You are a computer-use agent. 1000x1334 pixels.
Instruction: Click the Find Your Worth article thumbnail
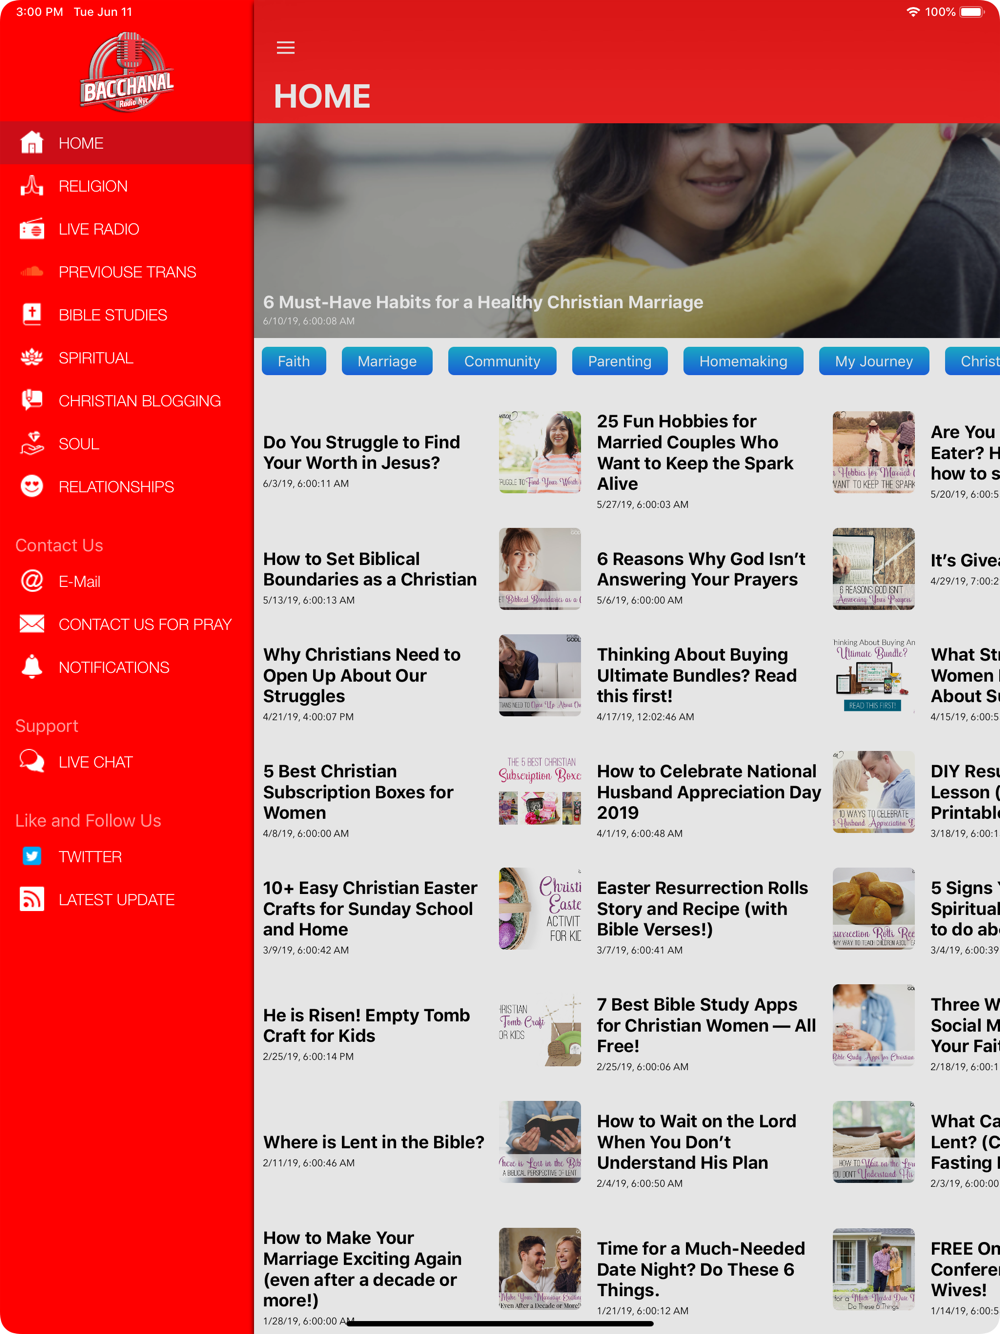coord(540,452)
